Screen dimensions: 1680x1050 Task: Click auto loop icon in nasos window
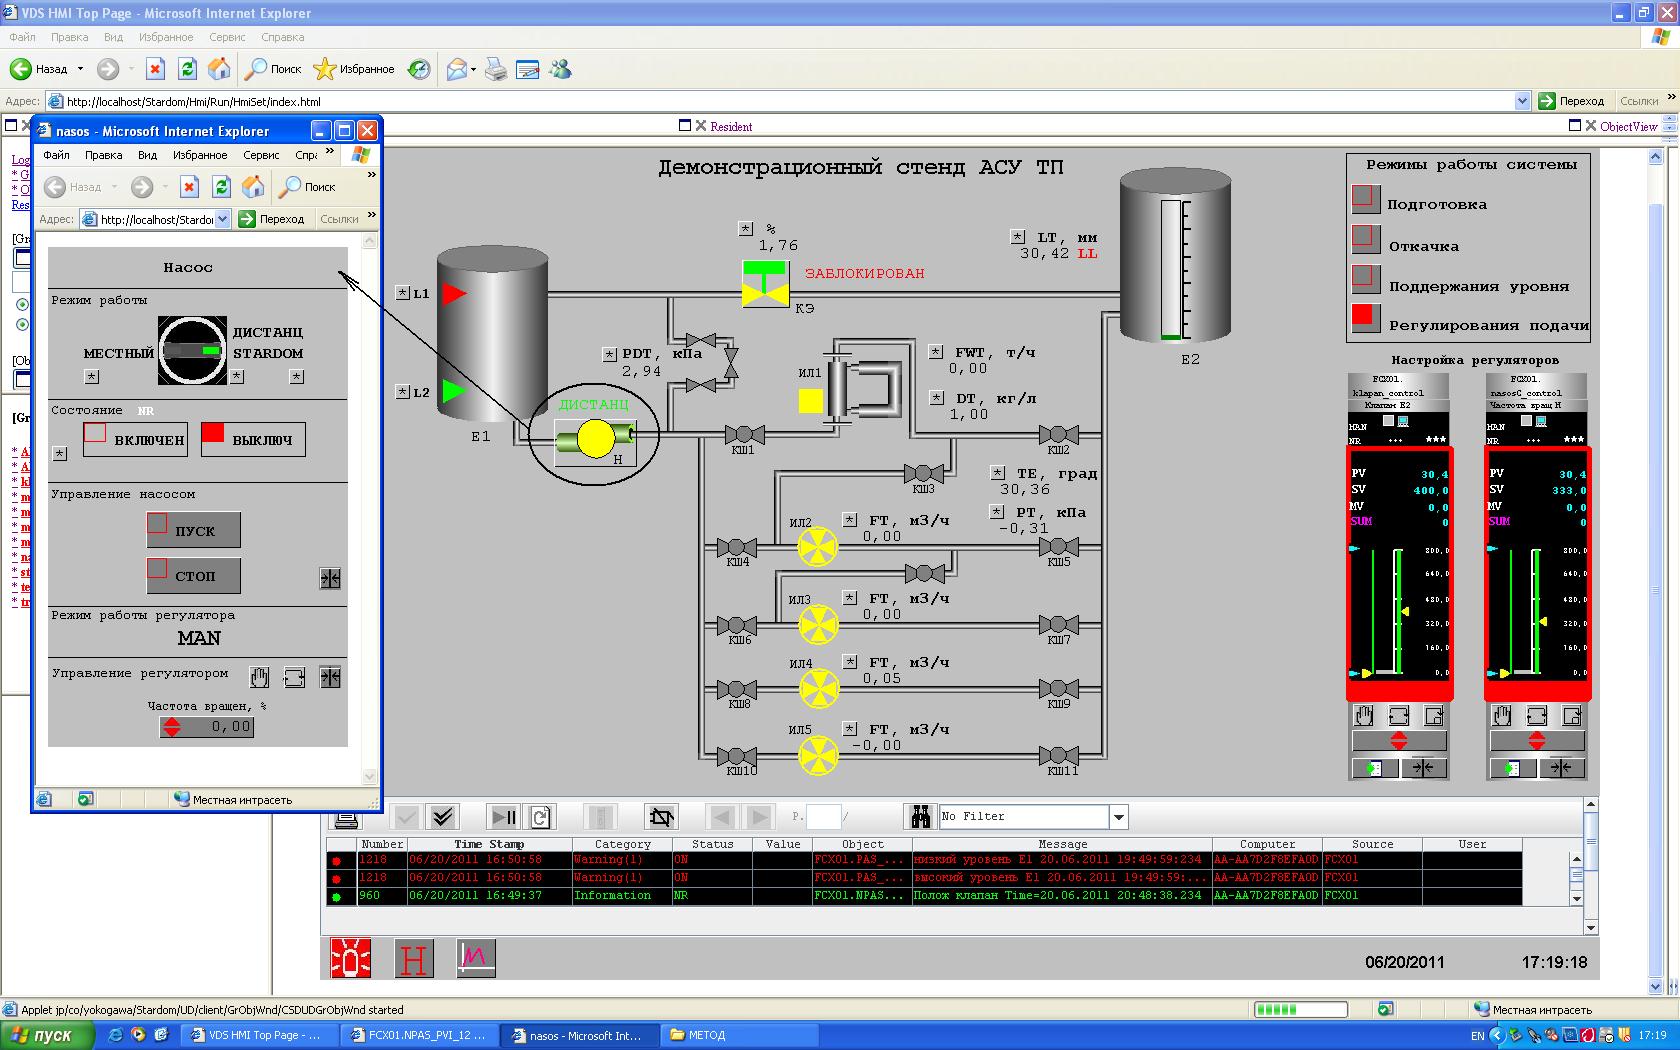294,677
